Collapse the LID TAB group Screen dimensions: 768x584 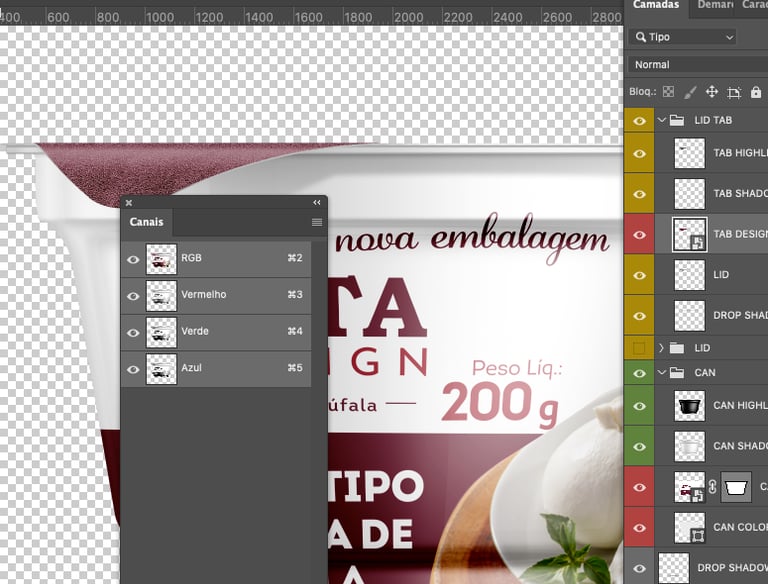point(661,120)
